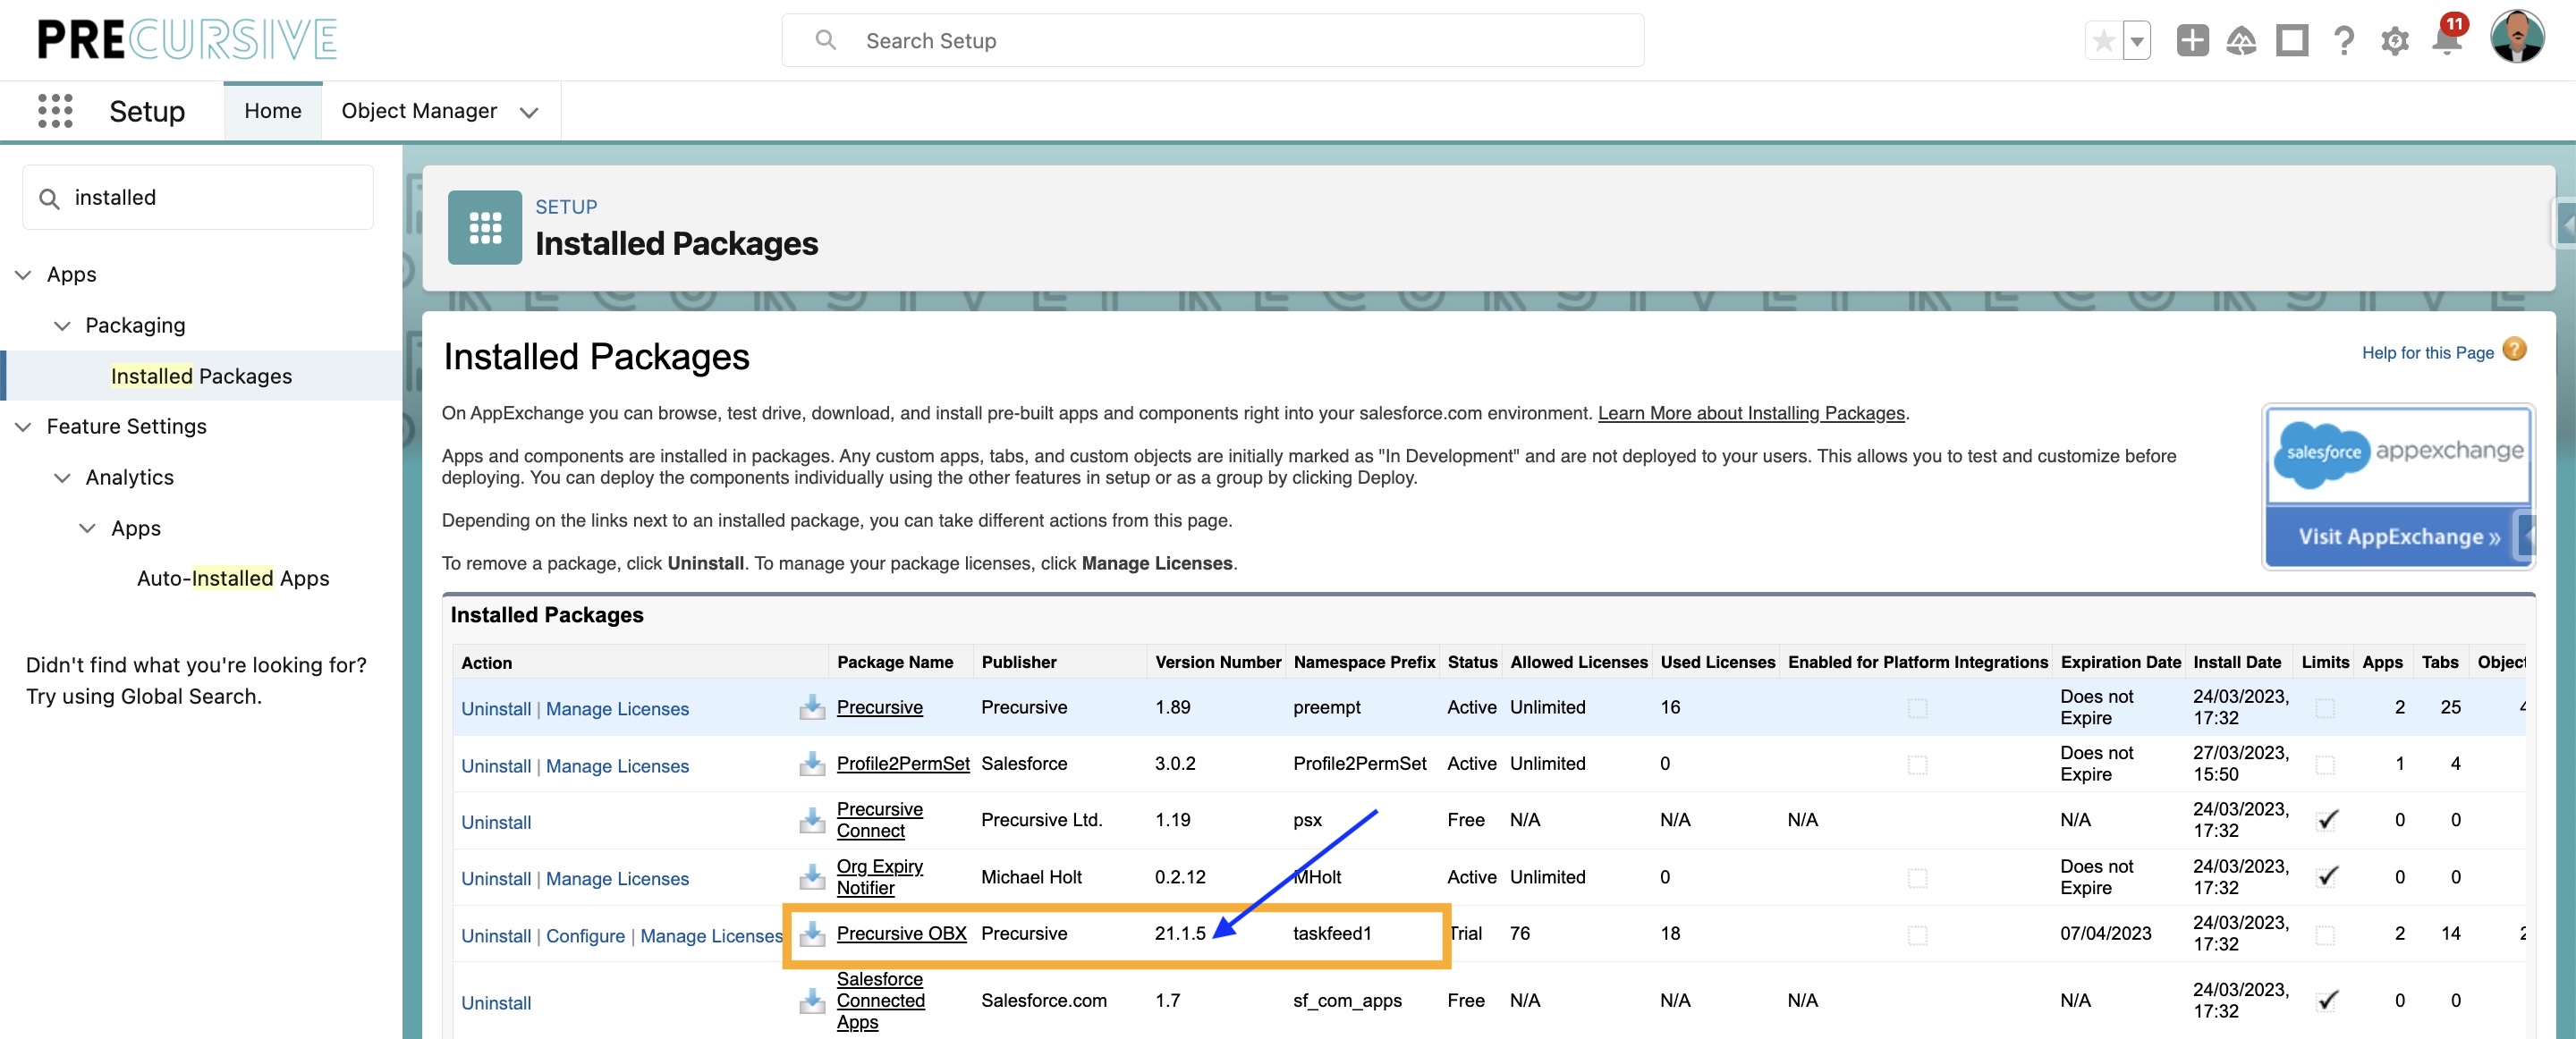Click the Help for this Page icon
Image resolution: width=2576 pixels, height=1039 pixels.
(2515, 350)
